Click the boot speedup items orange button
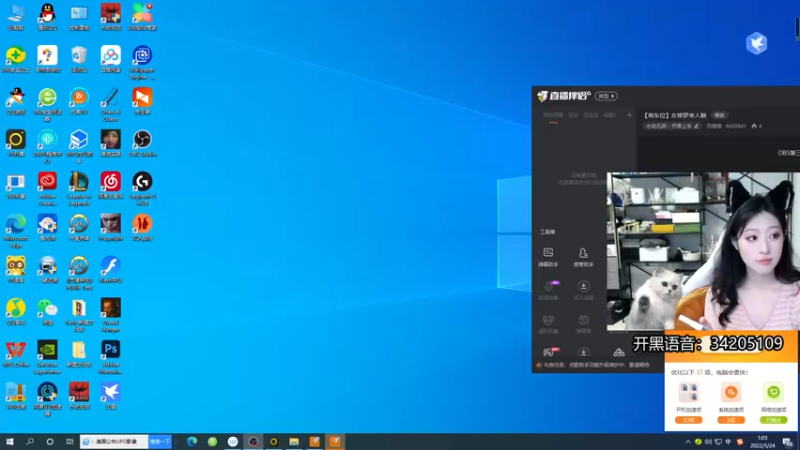The width and height of the screenshot is (800, 450). click(x=688, y=420)
